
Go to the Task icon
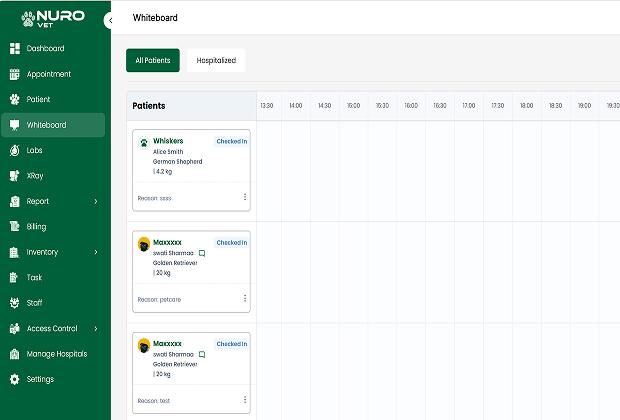(x=14, y=278)
